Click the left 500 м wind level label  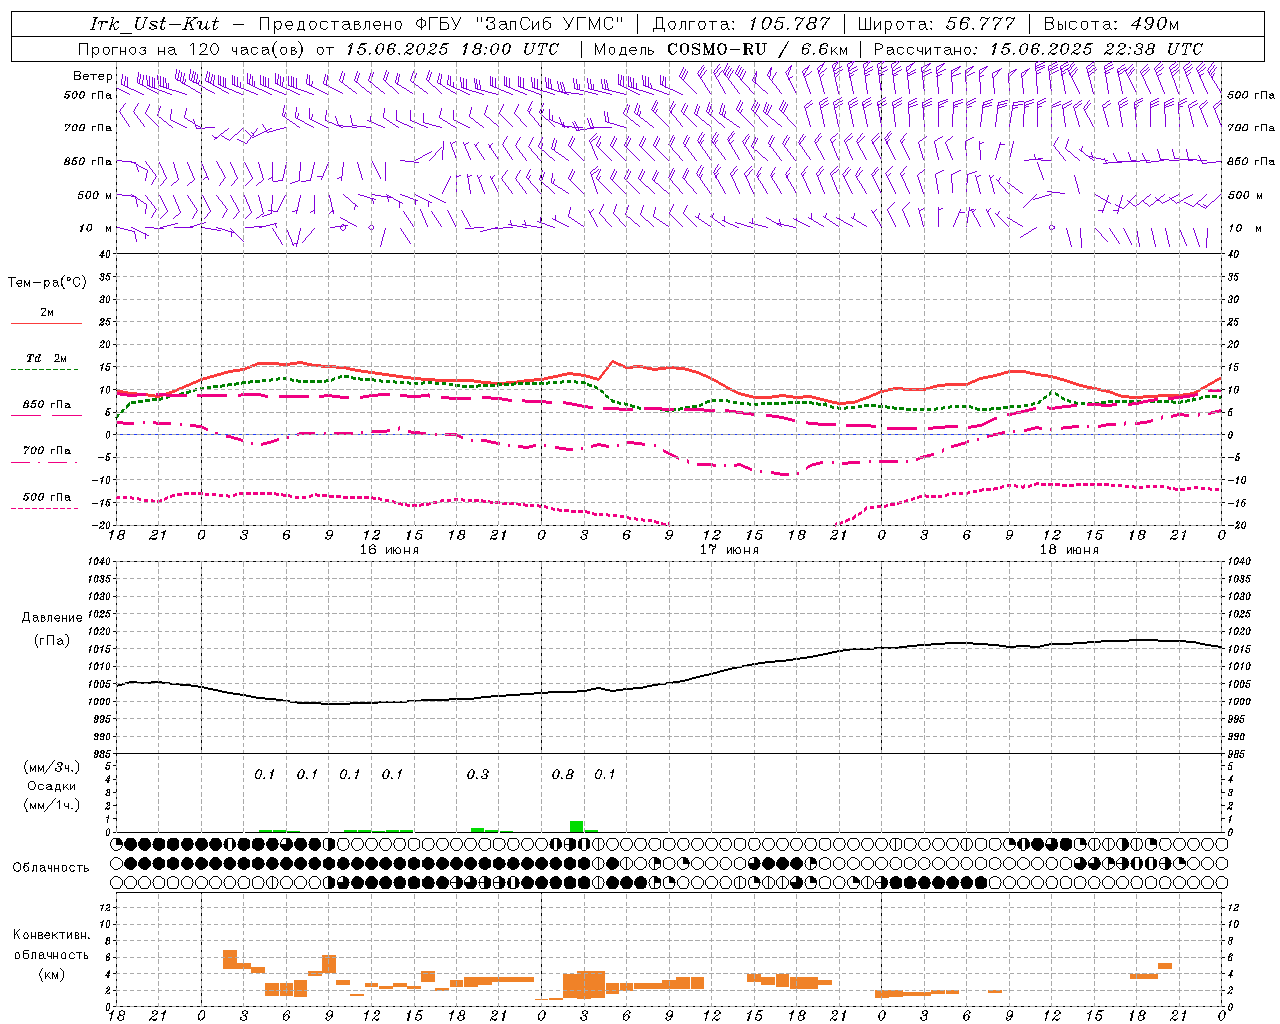coord(95,195)
